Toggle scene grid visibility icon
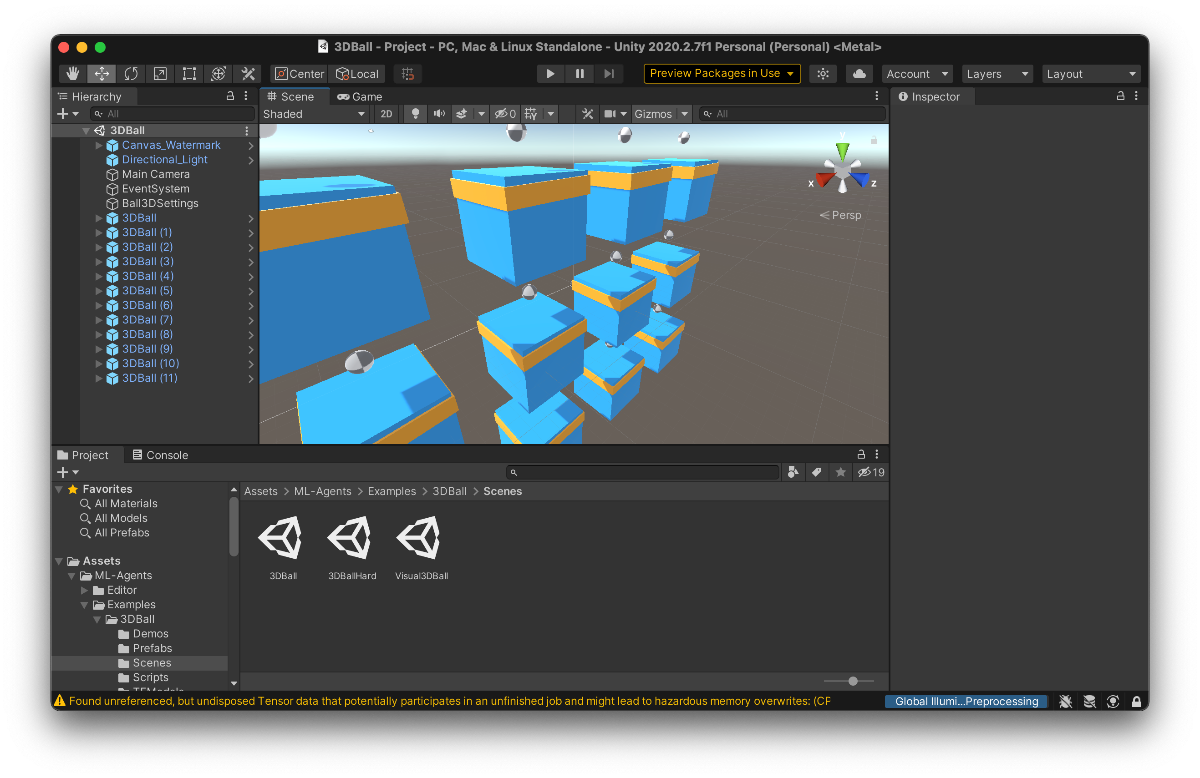 tap(531, 114)
